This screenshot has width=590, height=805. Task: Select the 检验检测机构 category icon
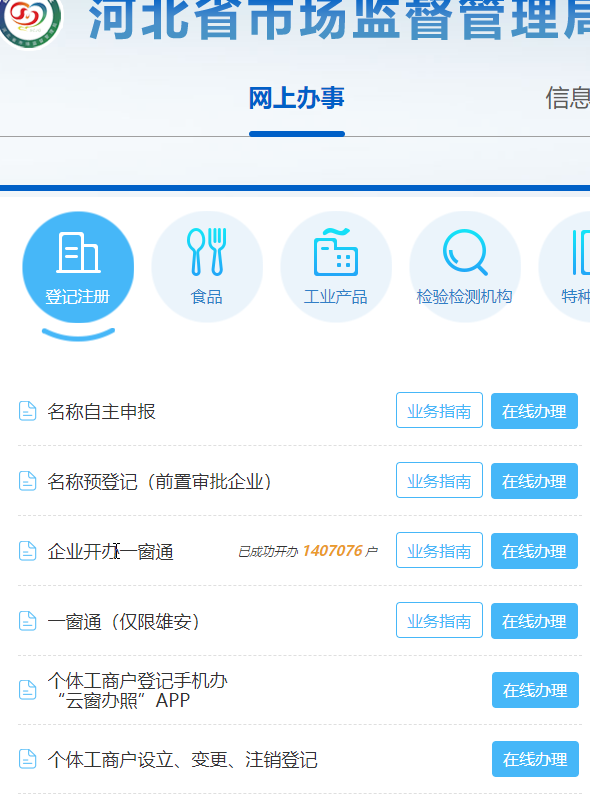coord(465,267)
